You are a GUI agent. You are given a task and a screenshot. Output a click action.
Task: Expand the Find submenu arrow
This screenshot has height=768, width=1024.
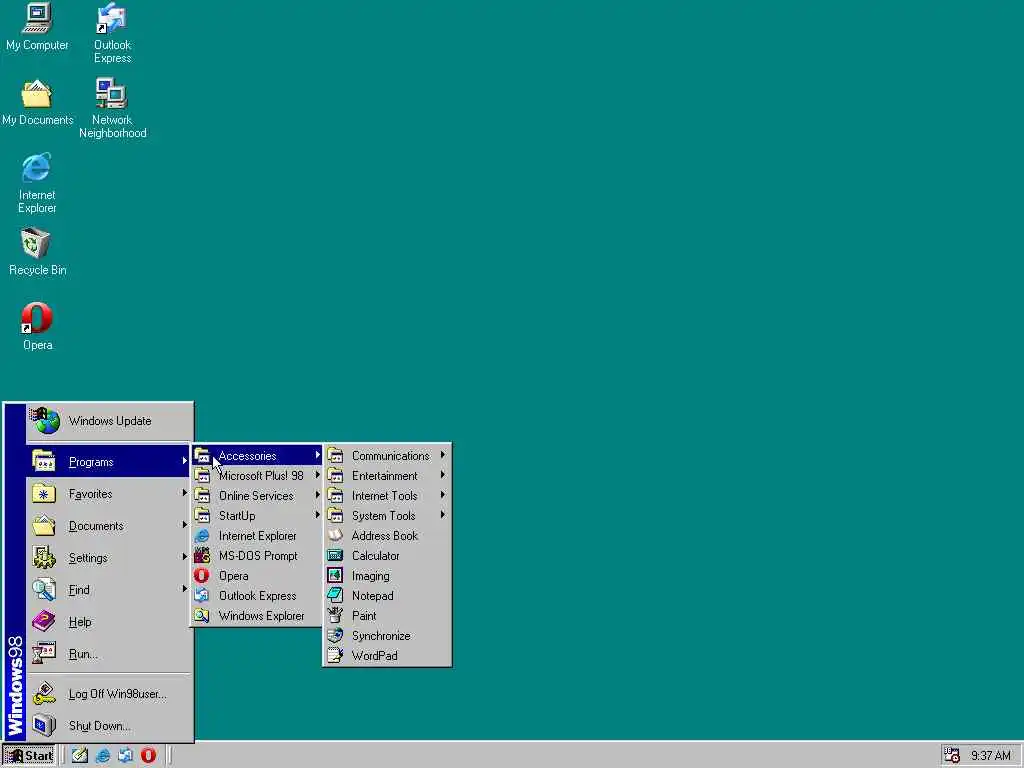pos(184,589)
